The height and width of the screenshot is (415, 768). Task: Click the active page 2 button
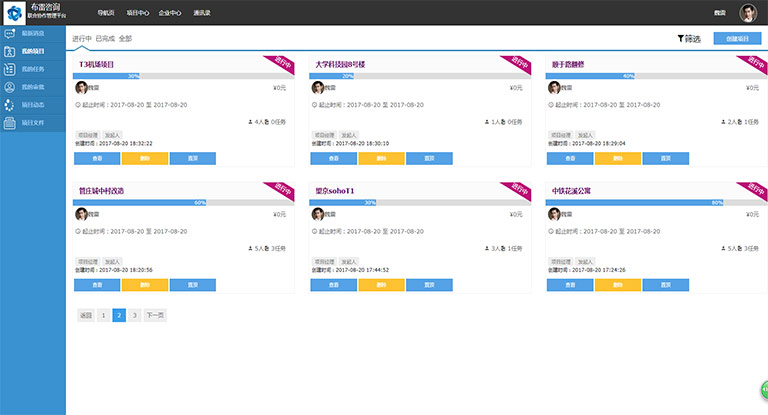[119, 315]
